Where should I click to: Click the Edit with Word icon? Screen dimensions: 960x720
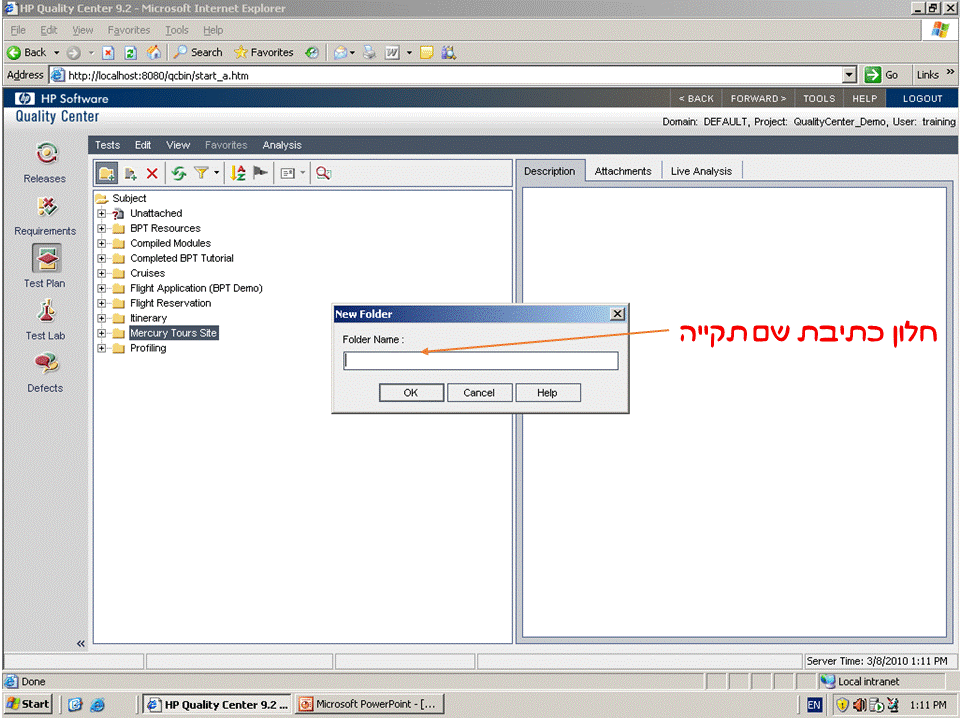coord(392,53)
